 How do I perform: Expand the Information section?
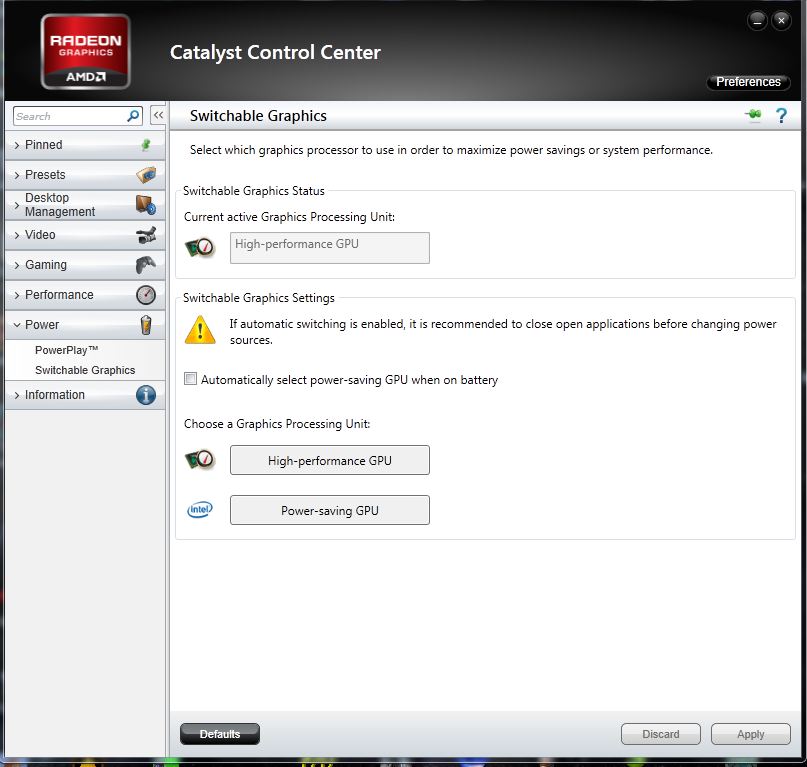coord(85,395)
